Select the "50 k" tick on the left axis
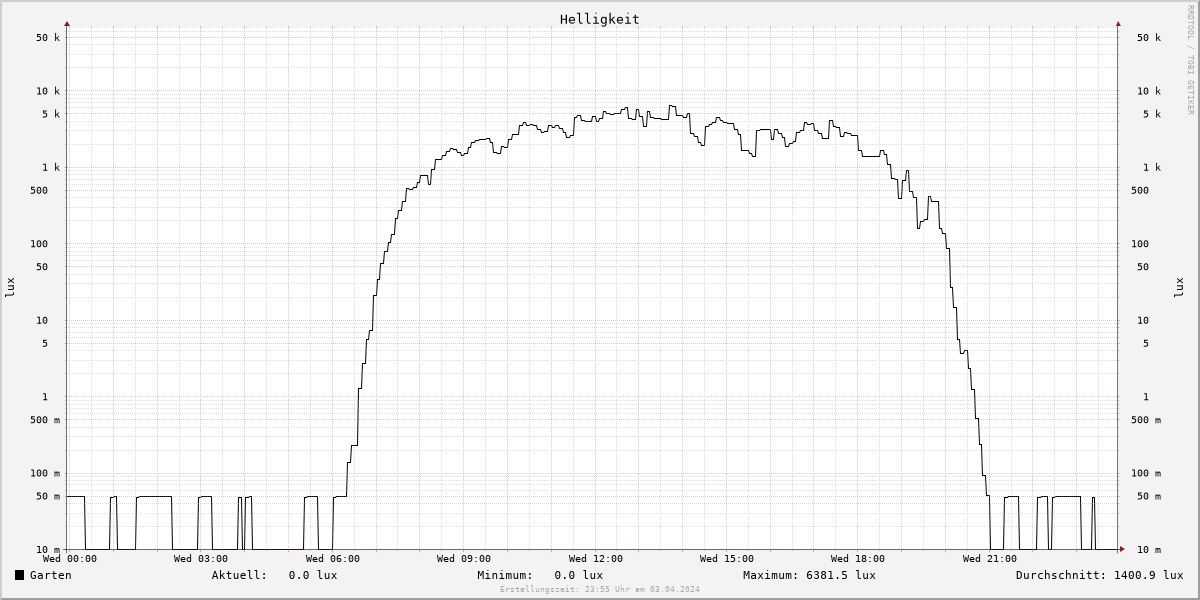Screen dimensions: 1200x600 click(48, 38)
